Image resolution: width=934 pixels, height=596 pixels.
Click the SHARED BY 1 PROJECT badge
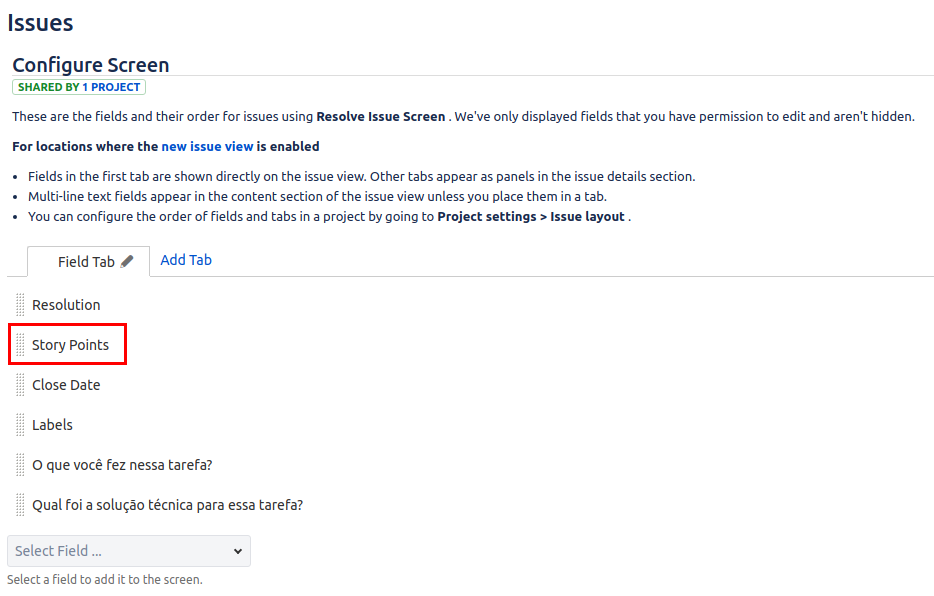click(x=79, y=87)
